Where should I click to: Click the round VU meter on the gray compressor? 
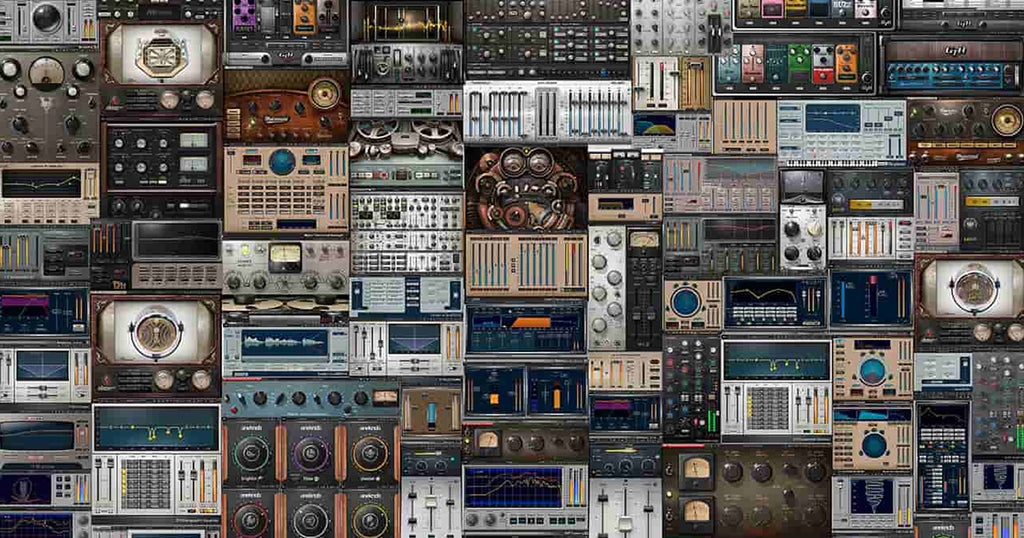(x=46, y=70)
